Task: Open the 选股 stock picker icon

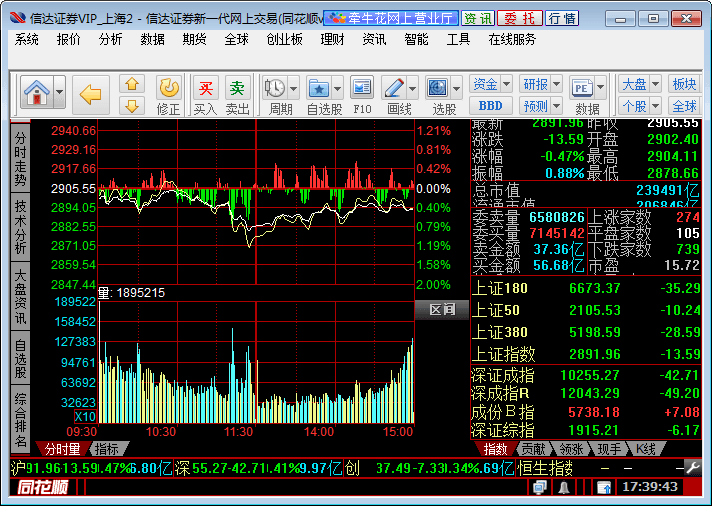Action: [437, 88]
